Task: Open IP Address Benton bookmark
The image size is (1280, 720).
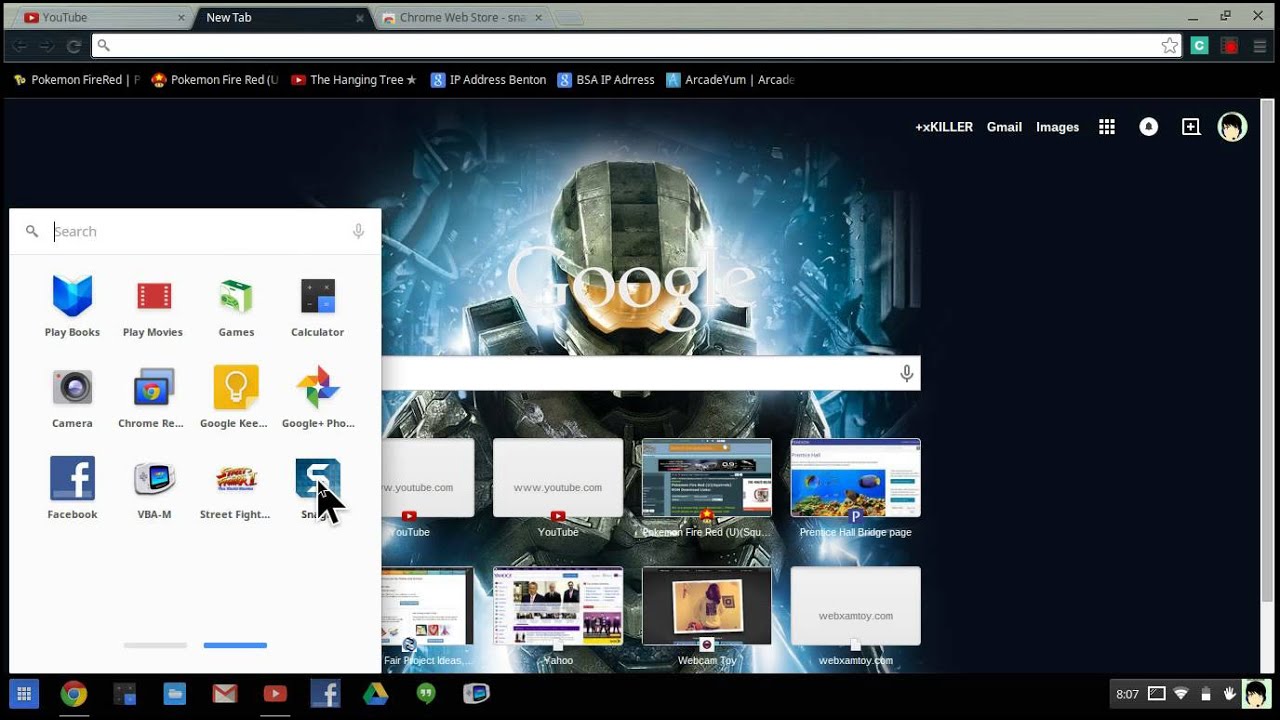Action: [x=488, y=80]
